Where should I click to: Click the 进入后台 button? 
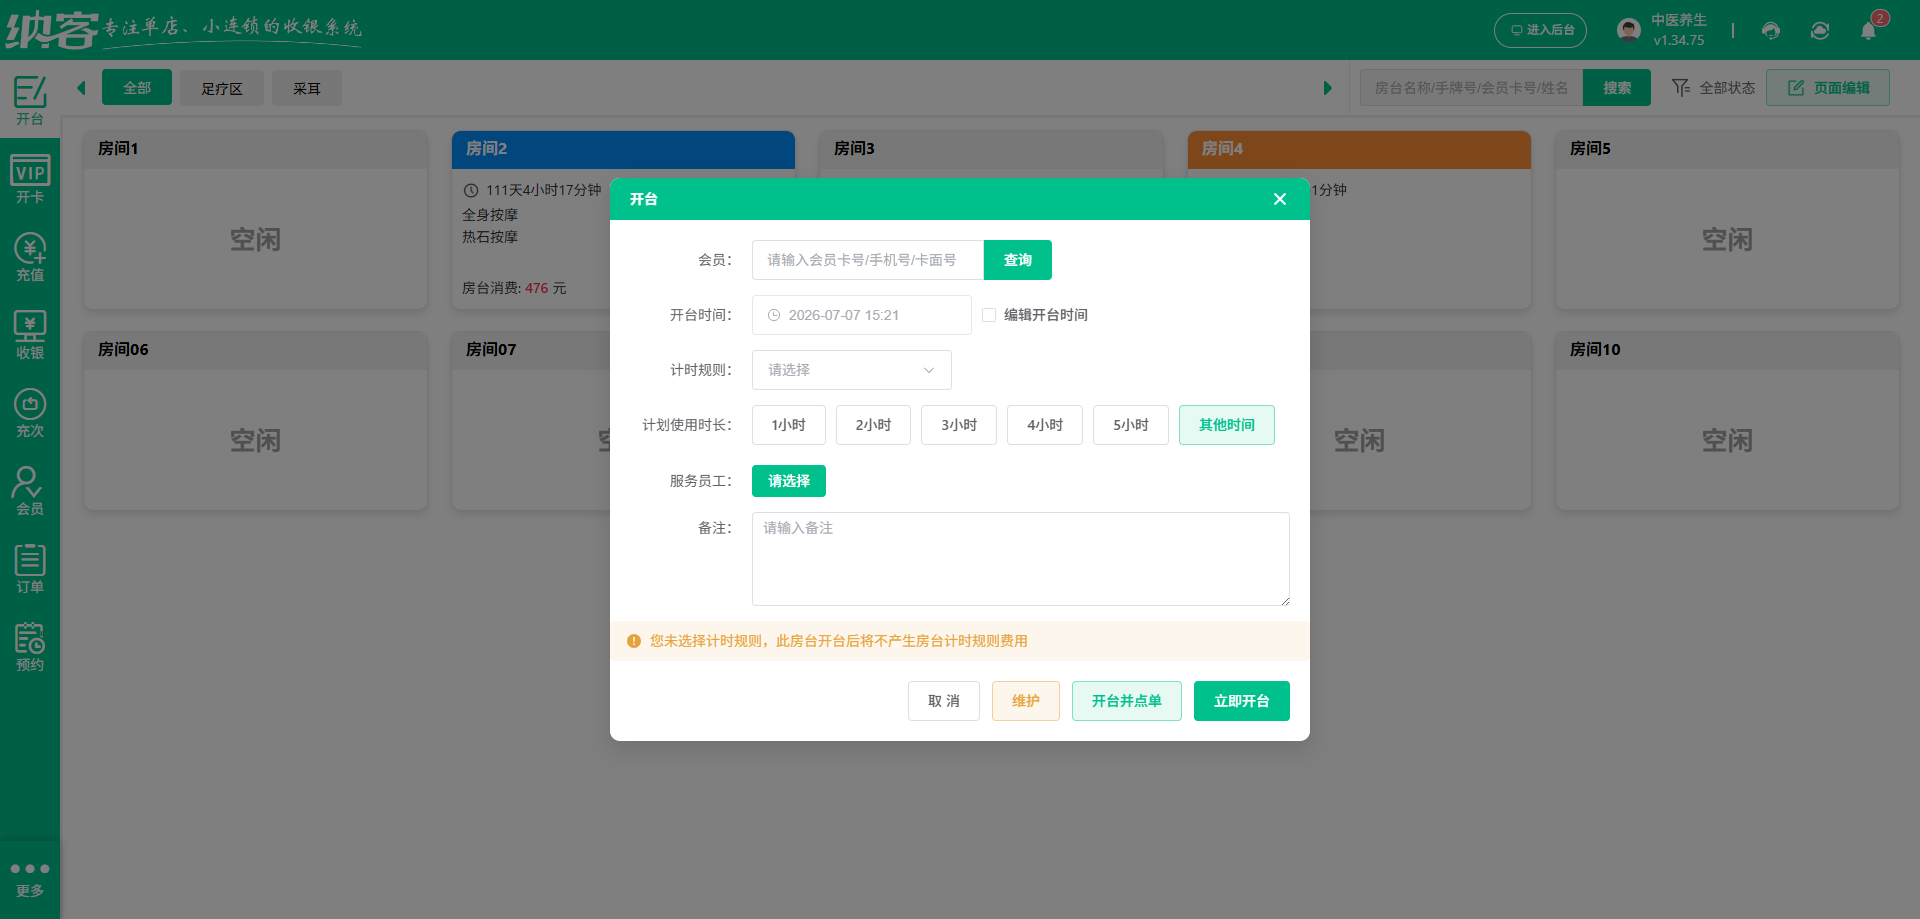tap(1541, 30)
